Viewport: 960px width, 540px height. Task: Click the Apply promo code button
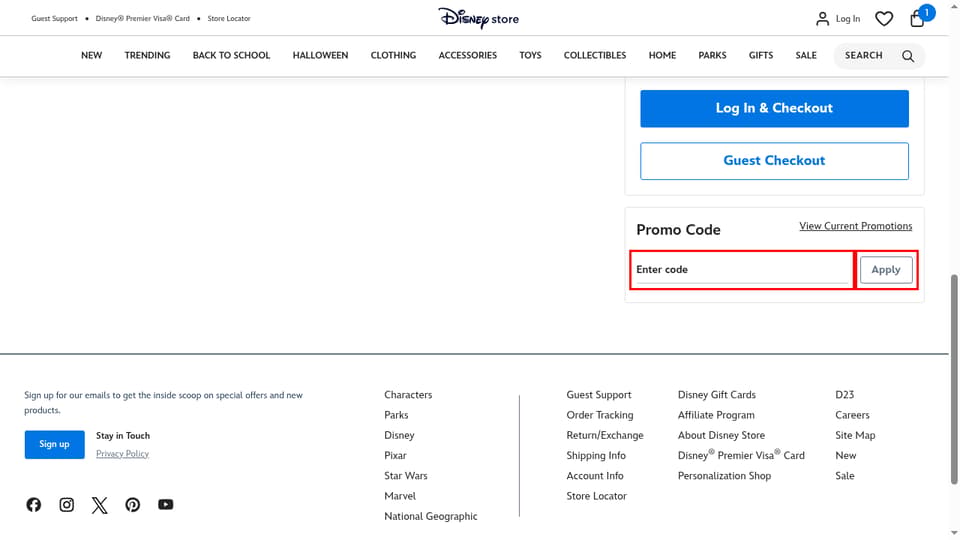[x=886, y=270]
